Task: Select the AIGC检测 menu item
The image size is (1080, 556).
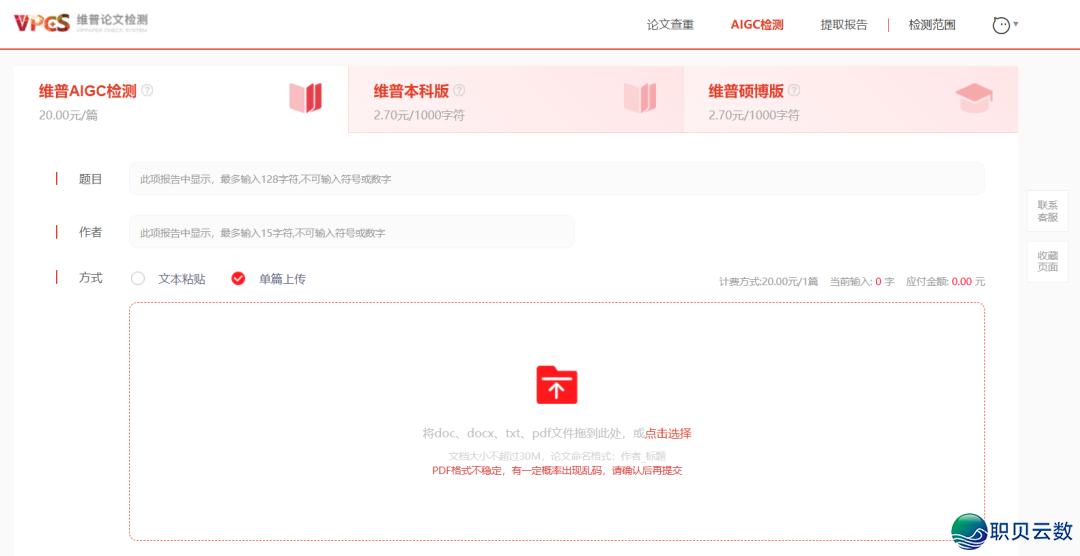Action: [x=757, y=25]
